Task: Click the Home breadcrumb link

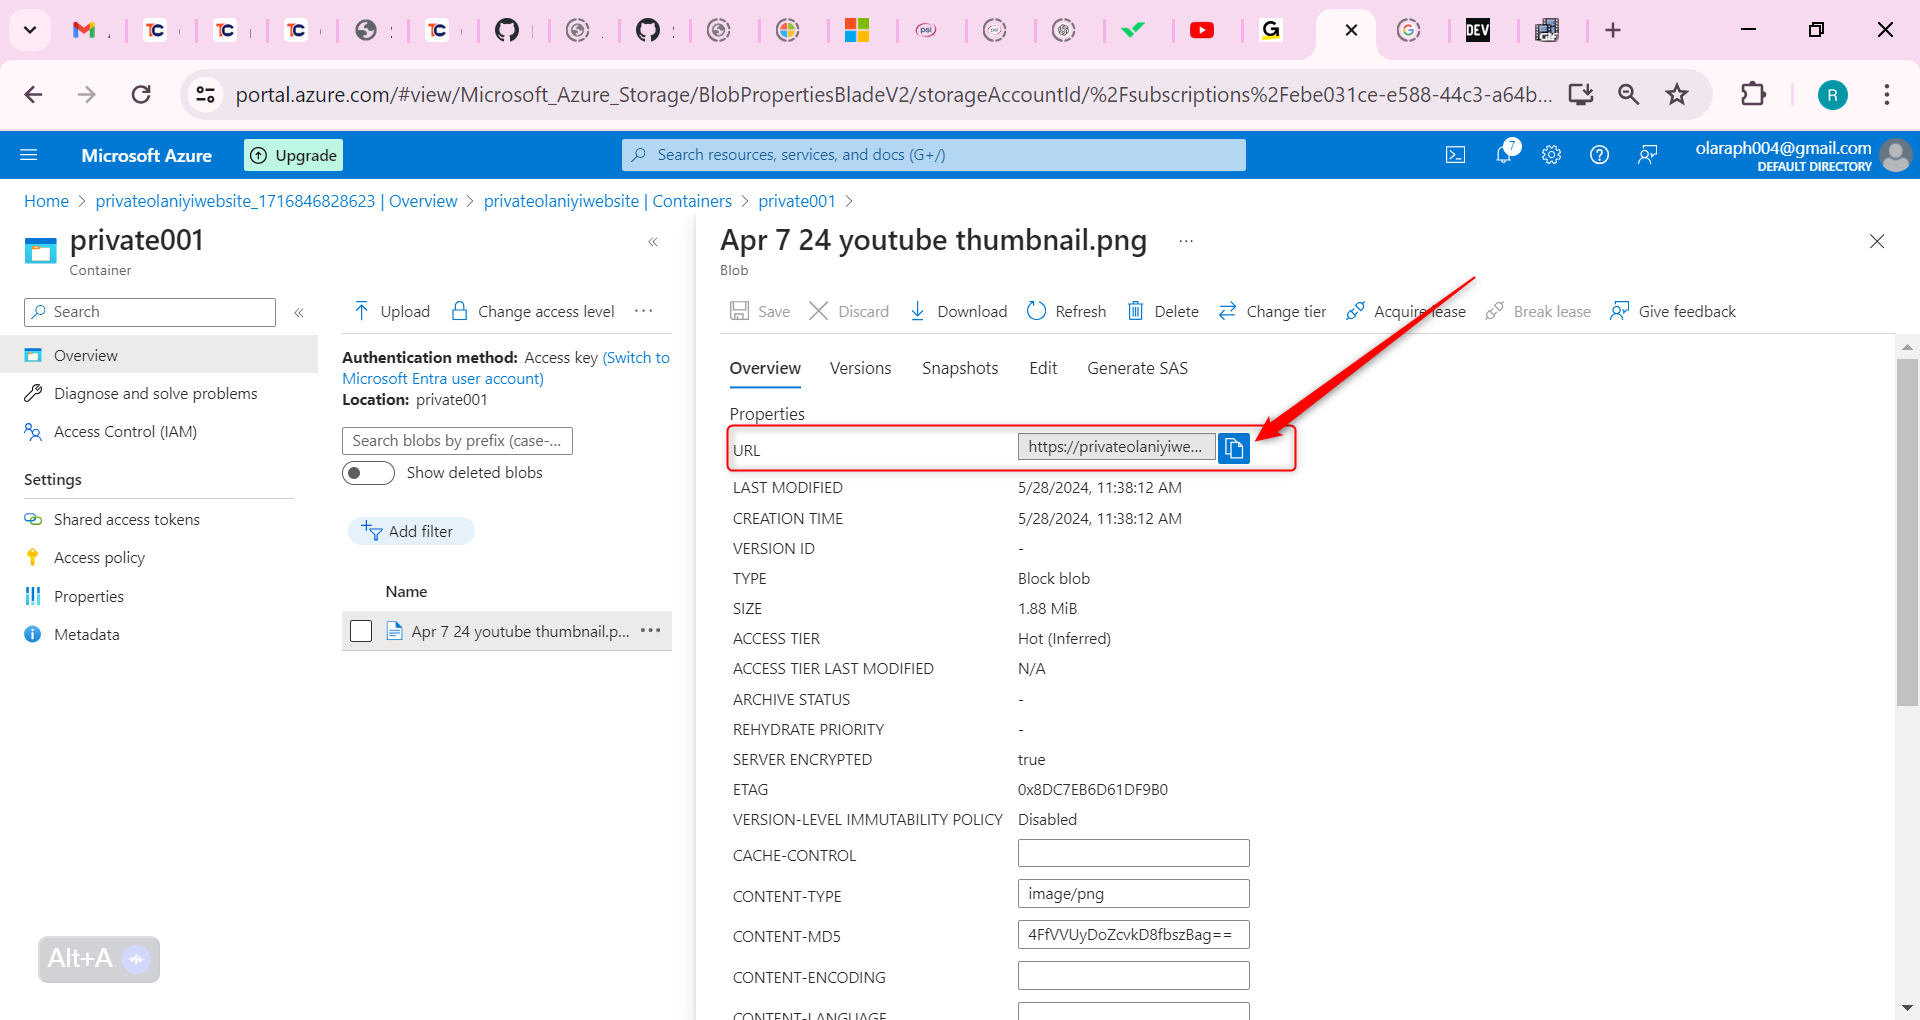Action: point(46,201)
